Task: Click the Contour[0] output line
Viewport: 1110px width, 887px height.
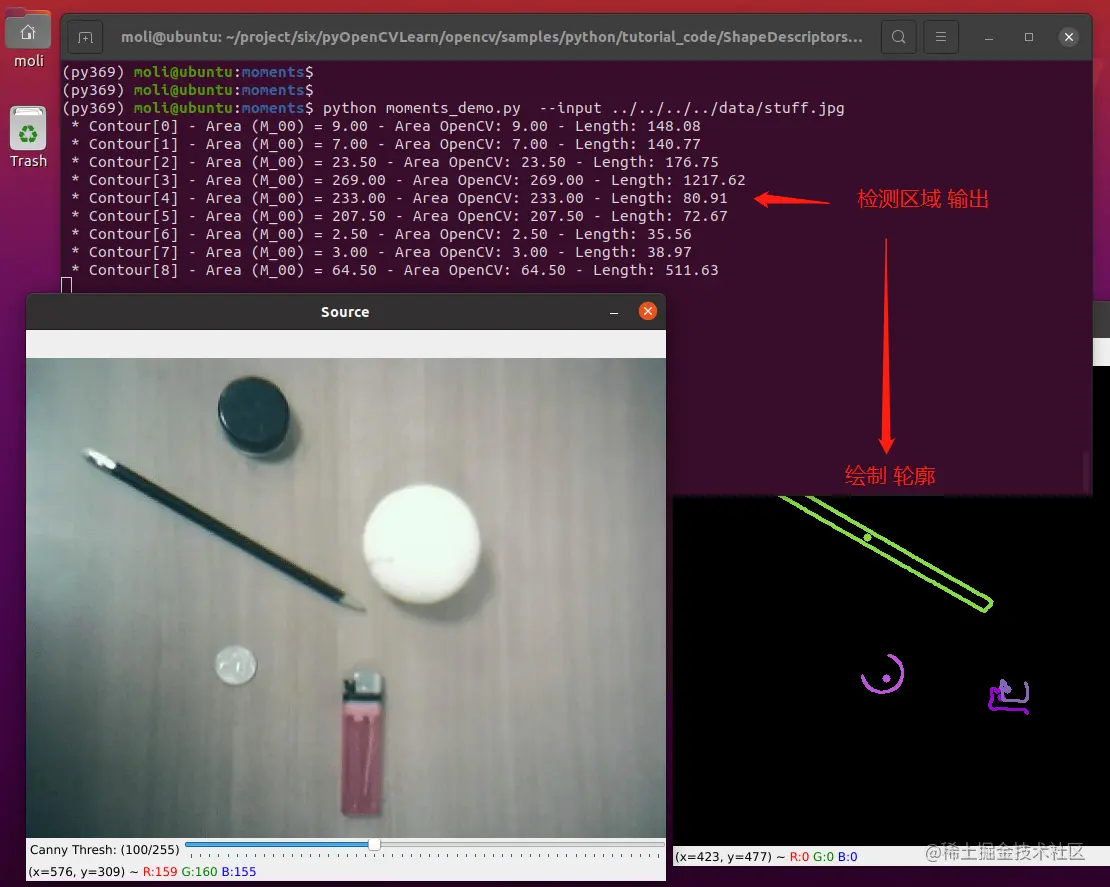Action: 385,126
